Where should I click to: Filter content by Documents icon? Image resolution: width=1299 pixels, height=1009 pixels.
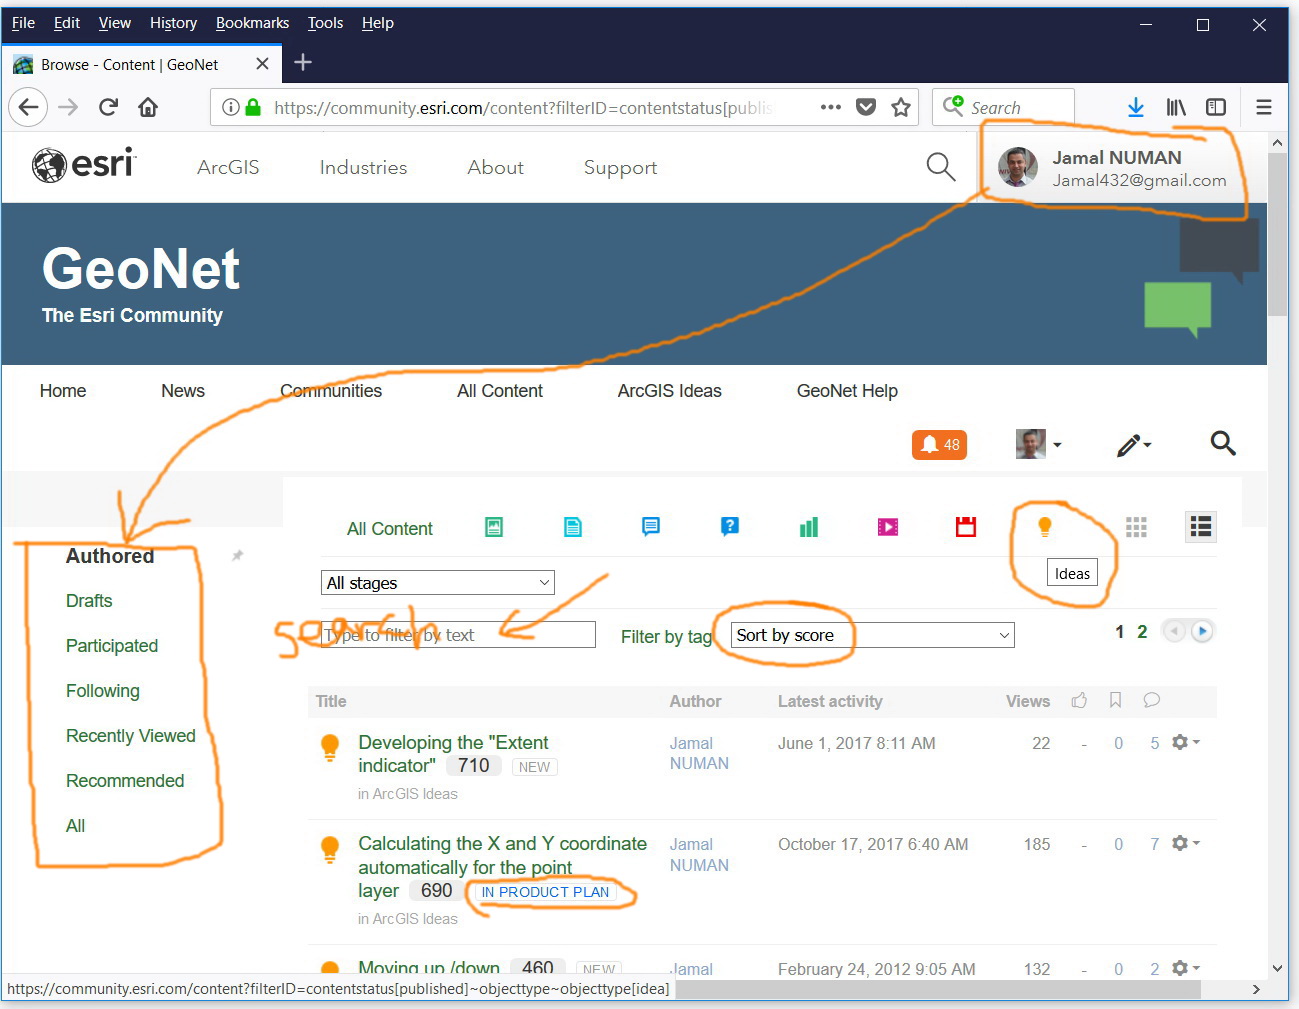[x=573, y=527]
